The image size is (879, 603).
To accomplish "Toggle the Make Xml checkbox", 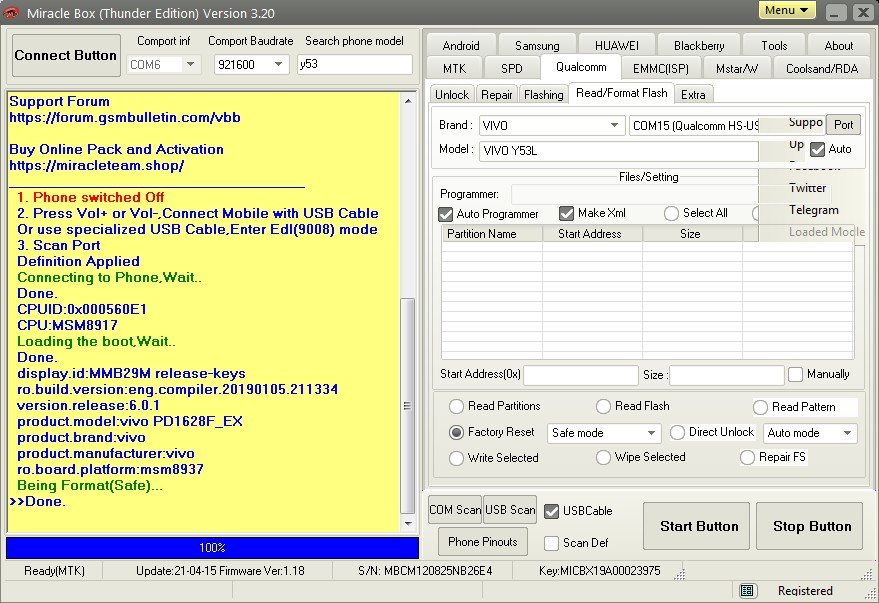I will [x=566, y=213].
